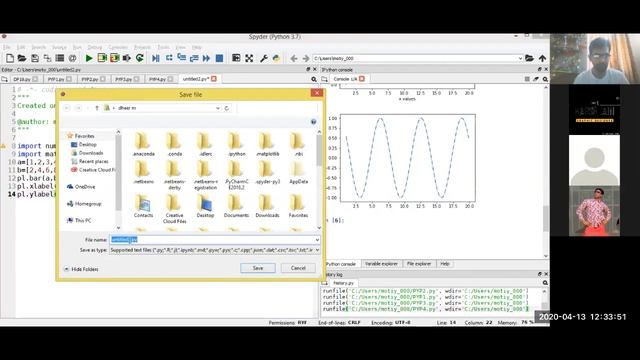Open the Save as type dropdown

[317, 250]
